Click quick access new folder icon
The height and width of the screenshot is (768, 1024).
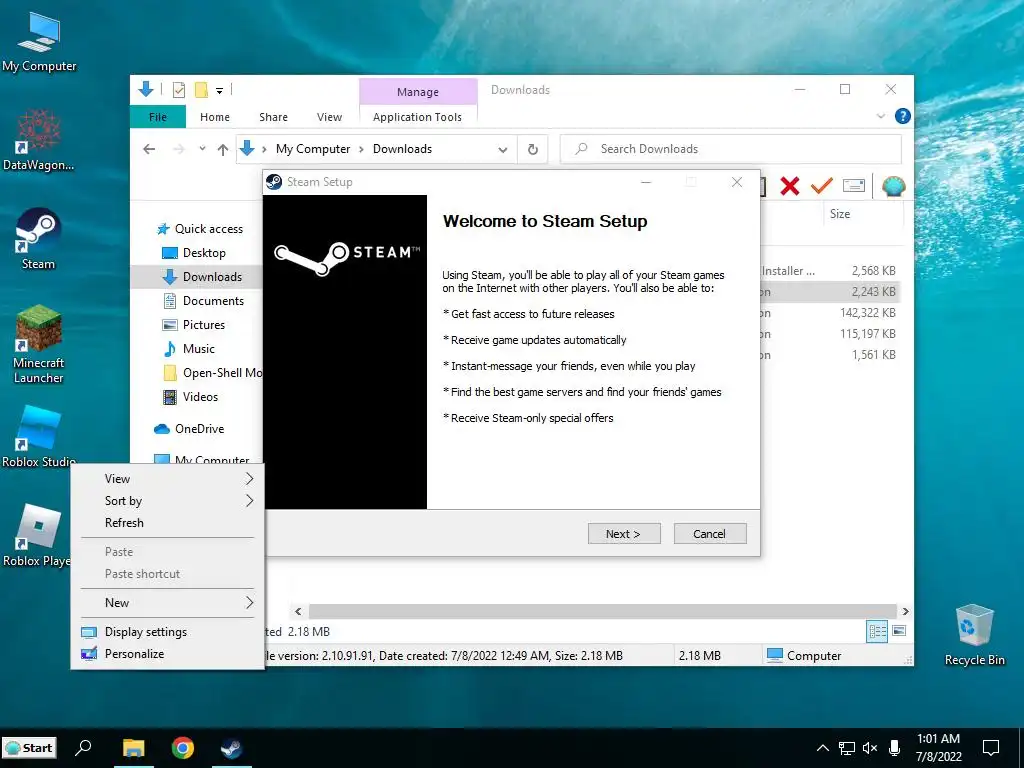pos(202,90)
